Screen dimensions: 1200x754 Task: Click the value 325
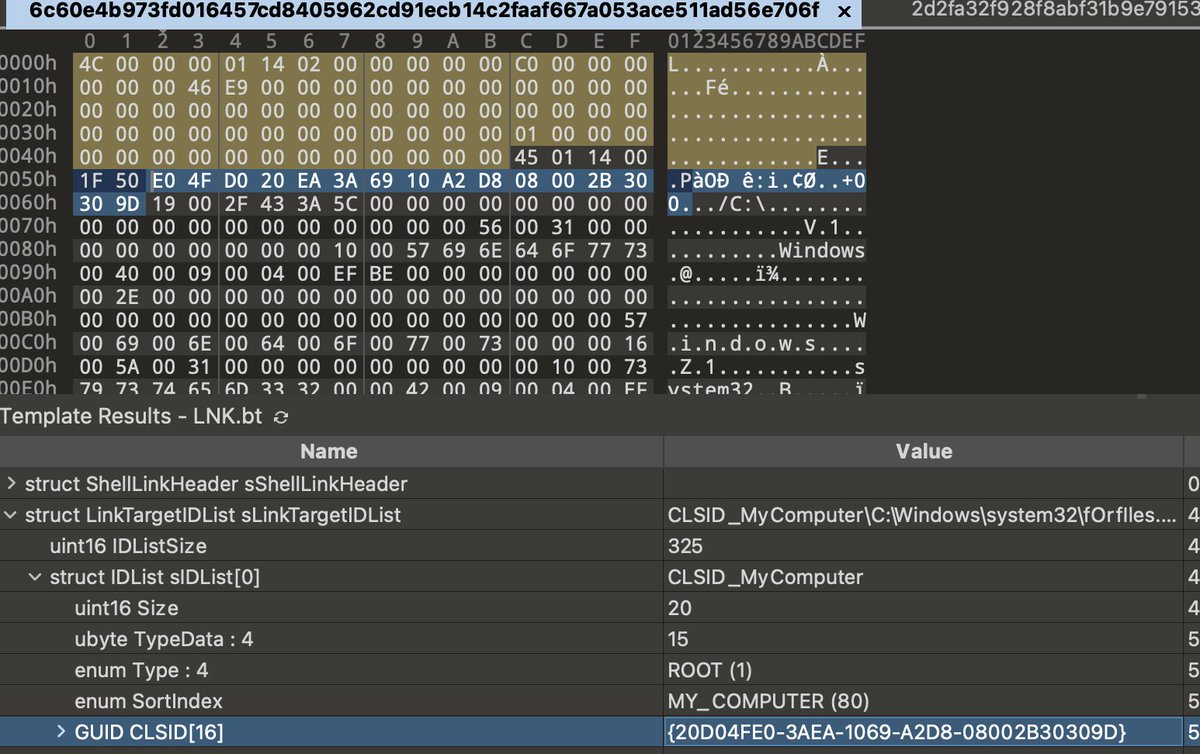click(x=685, y=546)
